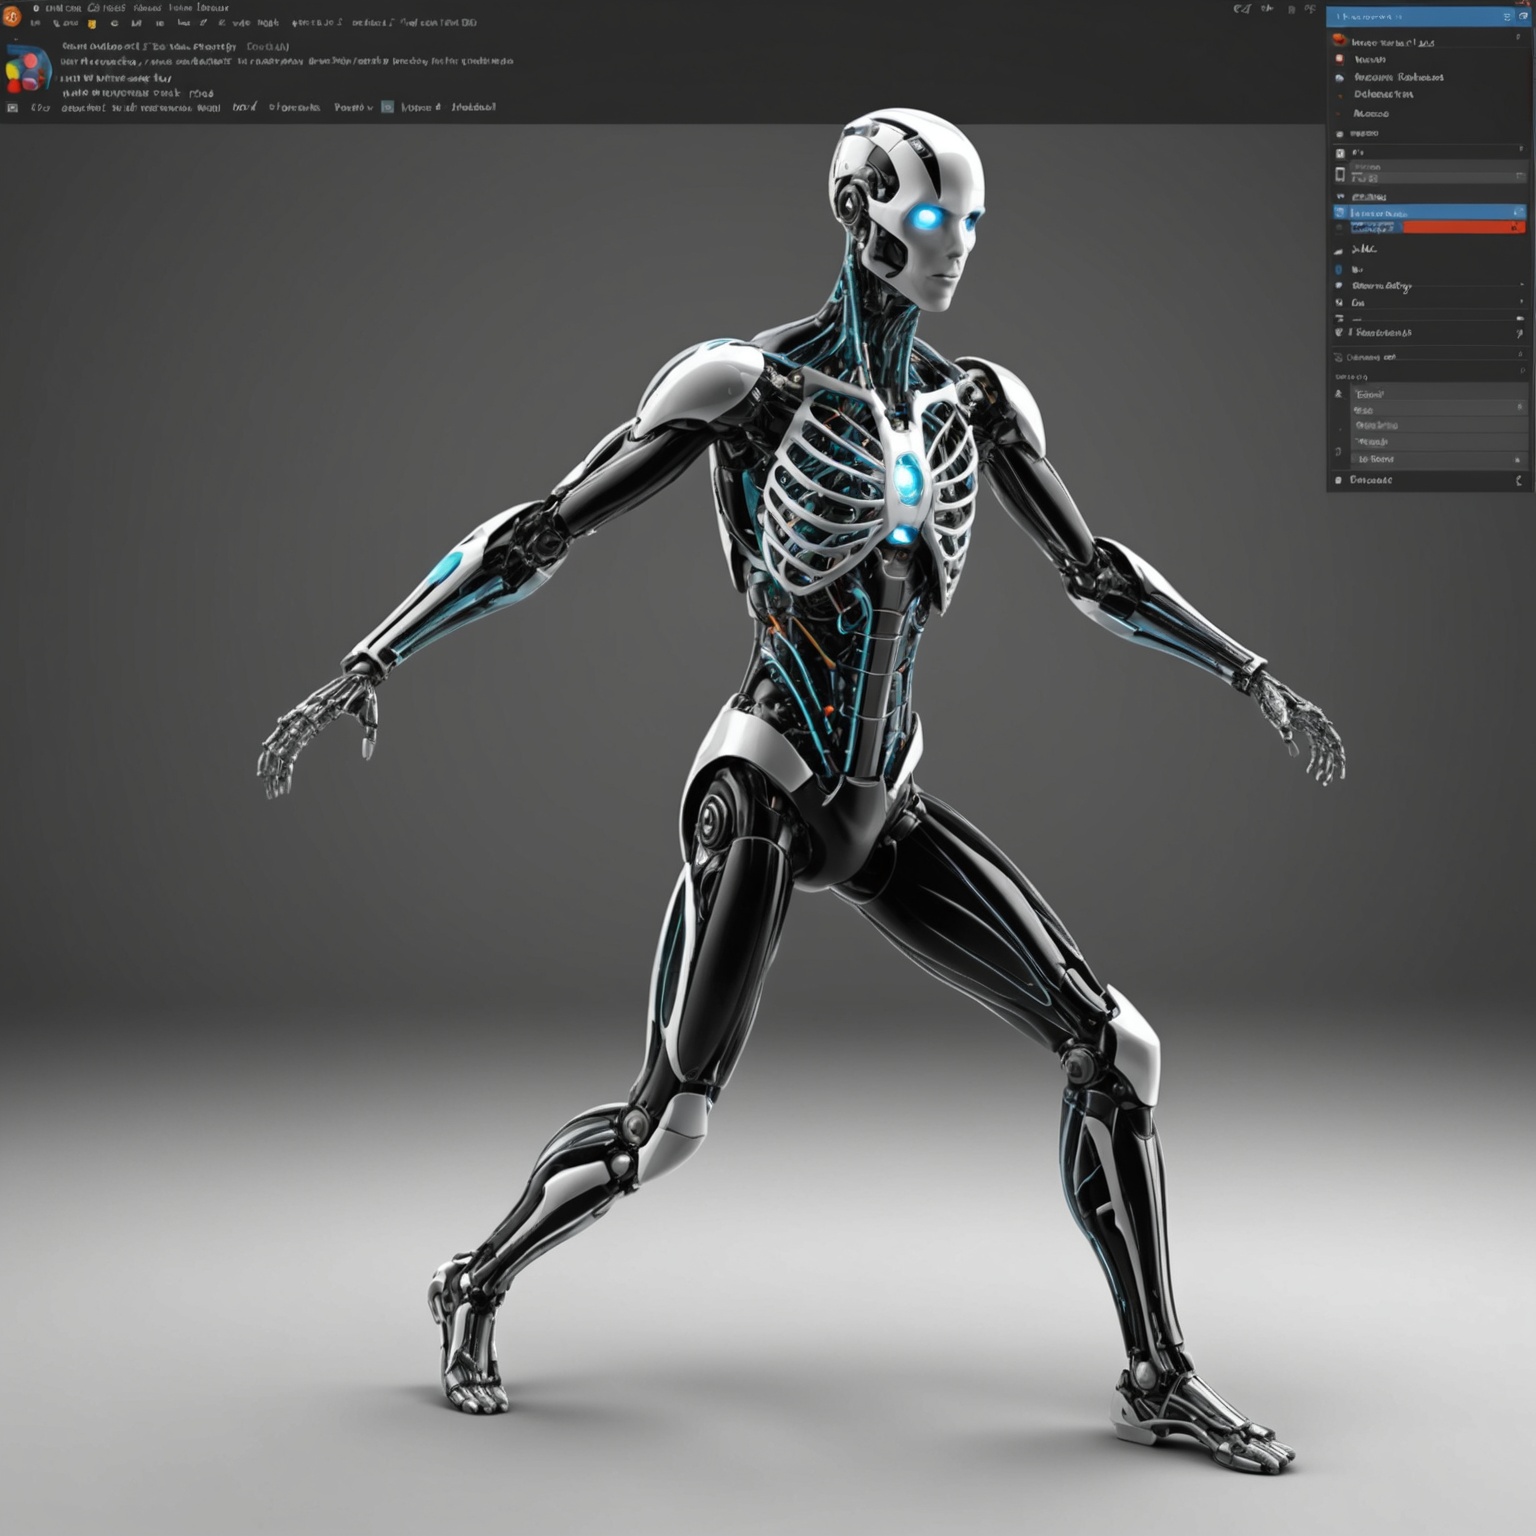Image resolution: width=1536 pixels, height=1536 pixels.
Task: Click the device outline icon in side panel
Action: tap(1340, 175)
